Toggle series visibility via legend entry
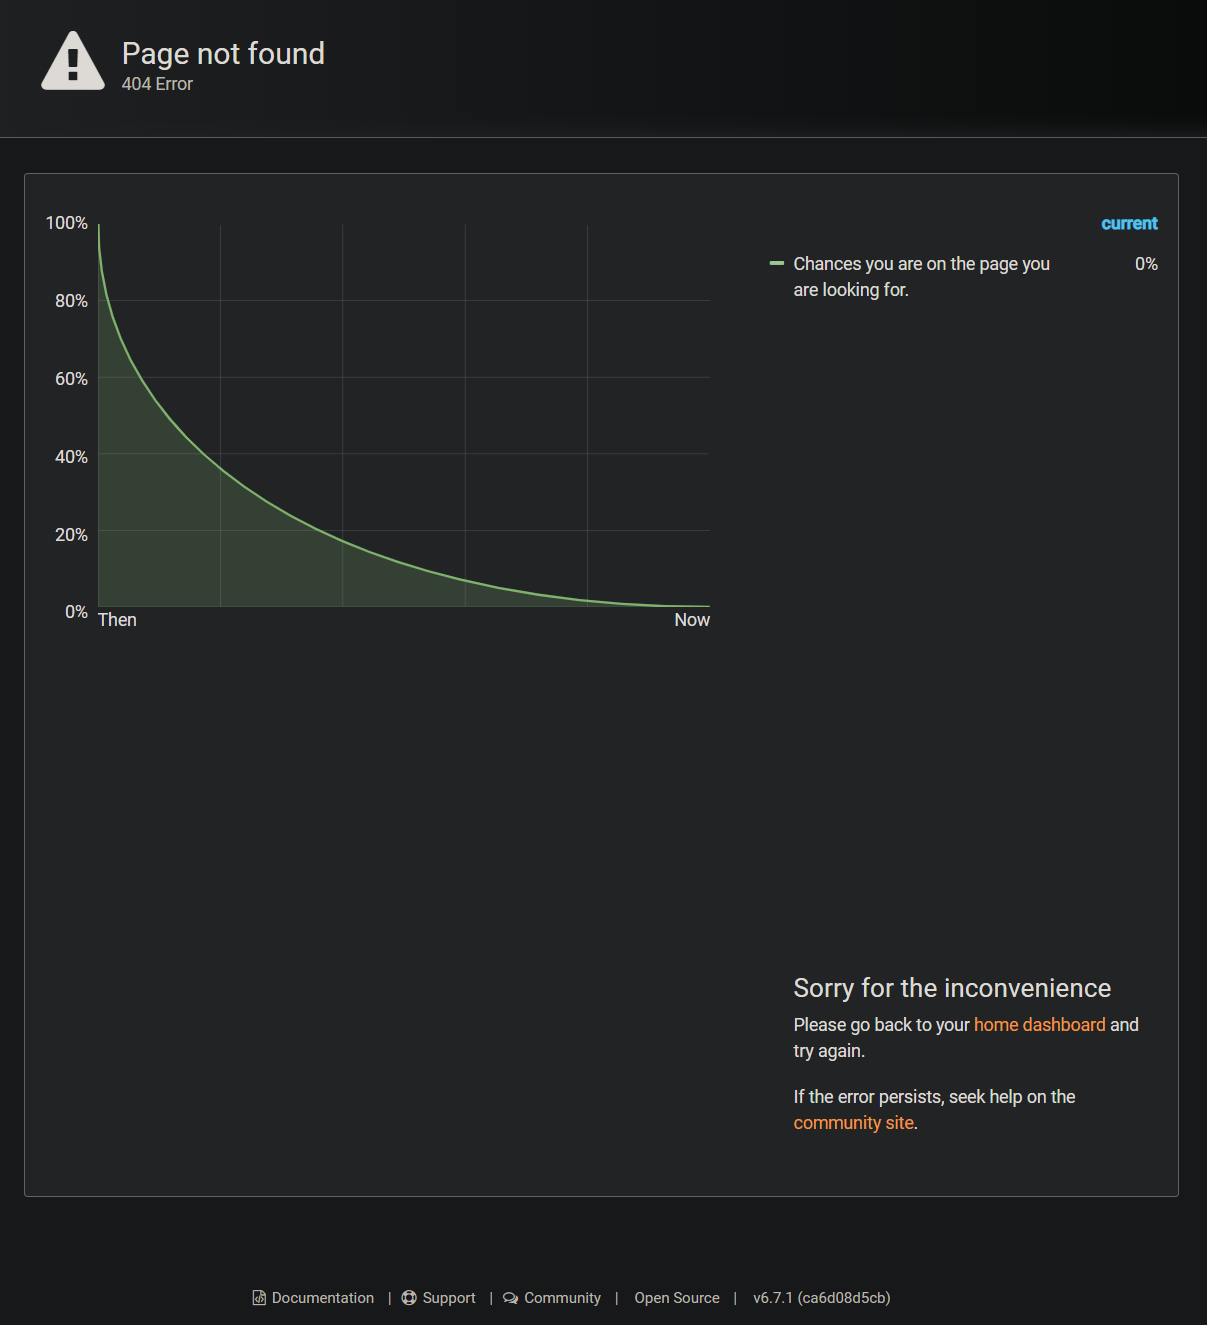Viewport: 1207px width, 1325px height. point(920,276)
